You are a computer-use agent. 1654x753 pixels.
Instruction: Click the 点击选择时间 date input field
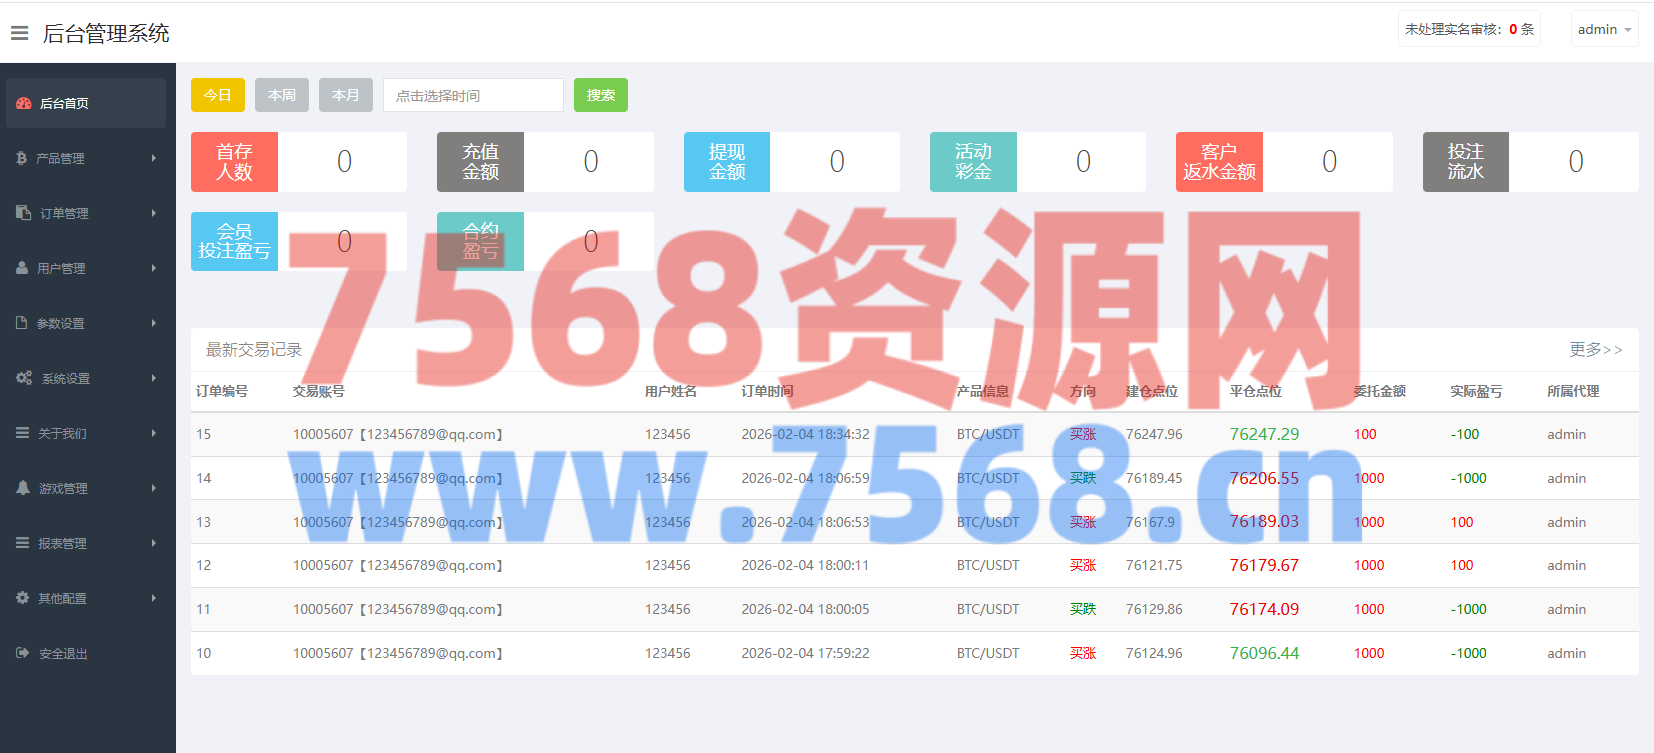(473, 95)
